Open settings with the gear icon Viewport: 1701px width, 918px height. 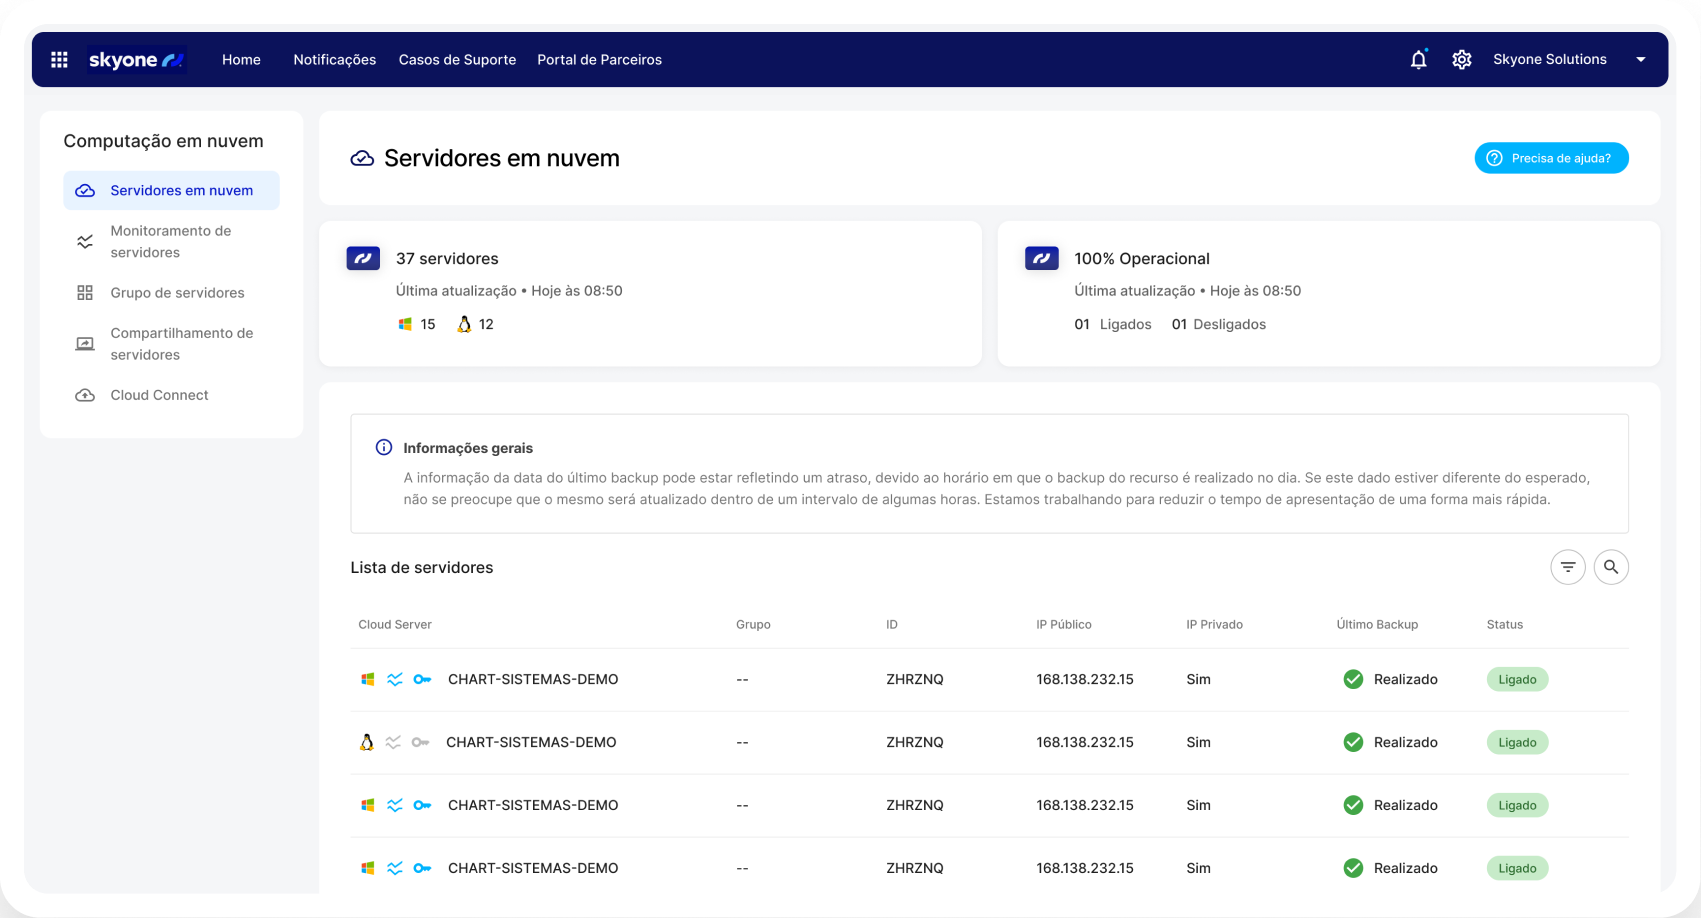point(1462,59)
